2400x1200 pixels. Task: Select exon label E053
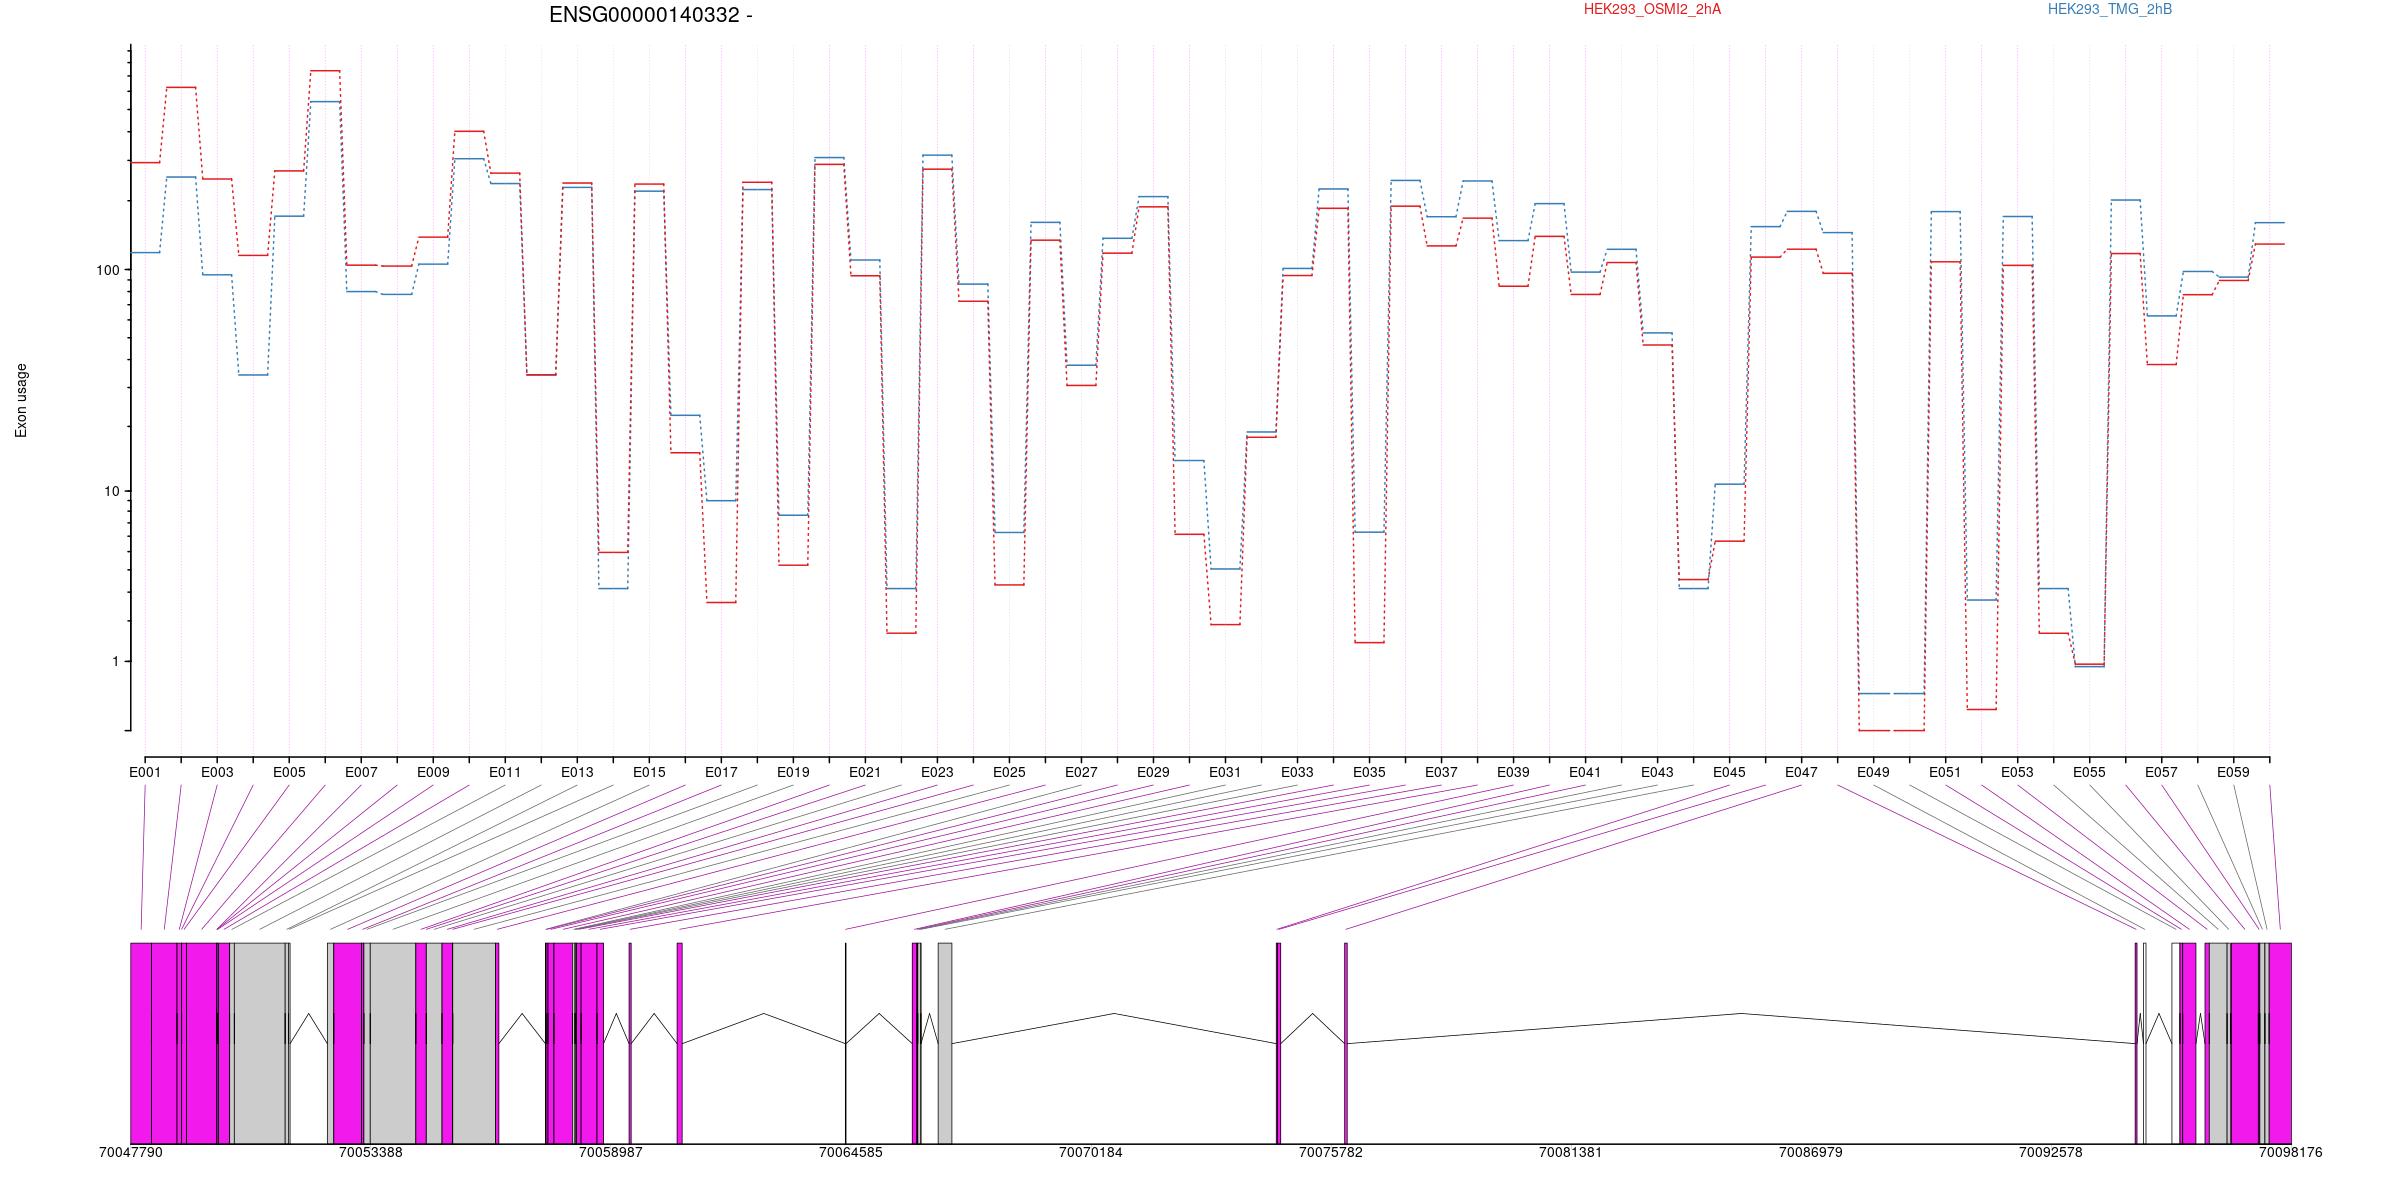[x=2017, y=772]
